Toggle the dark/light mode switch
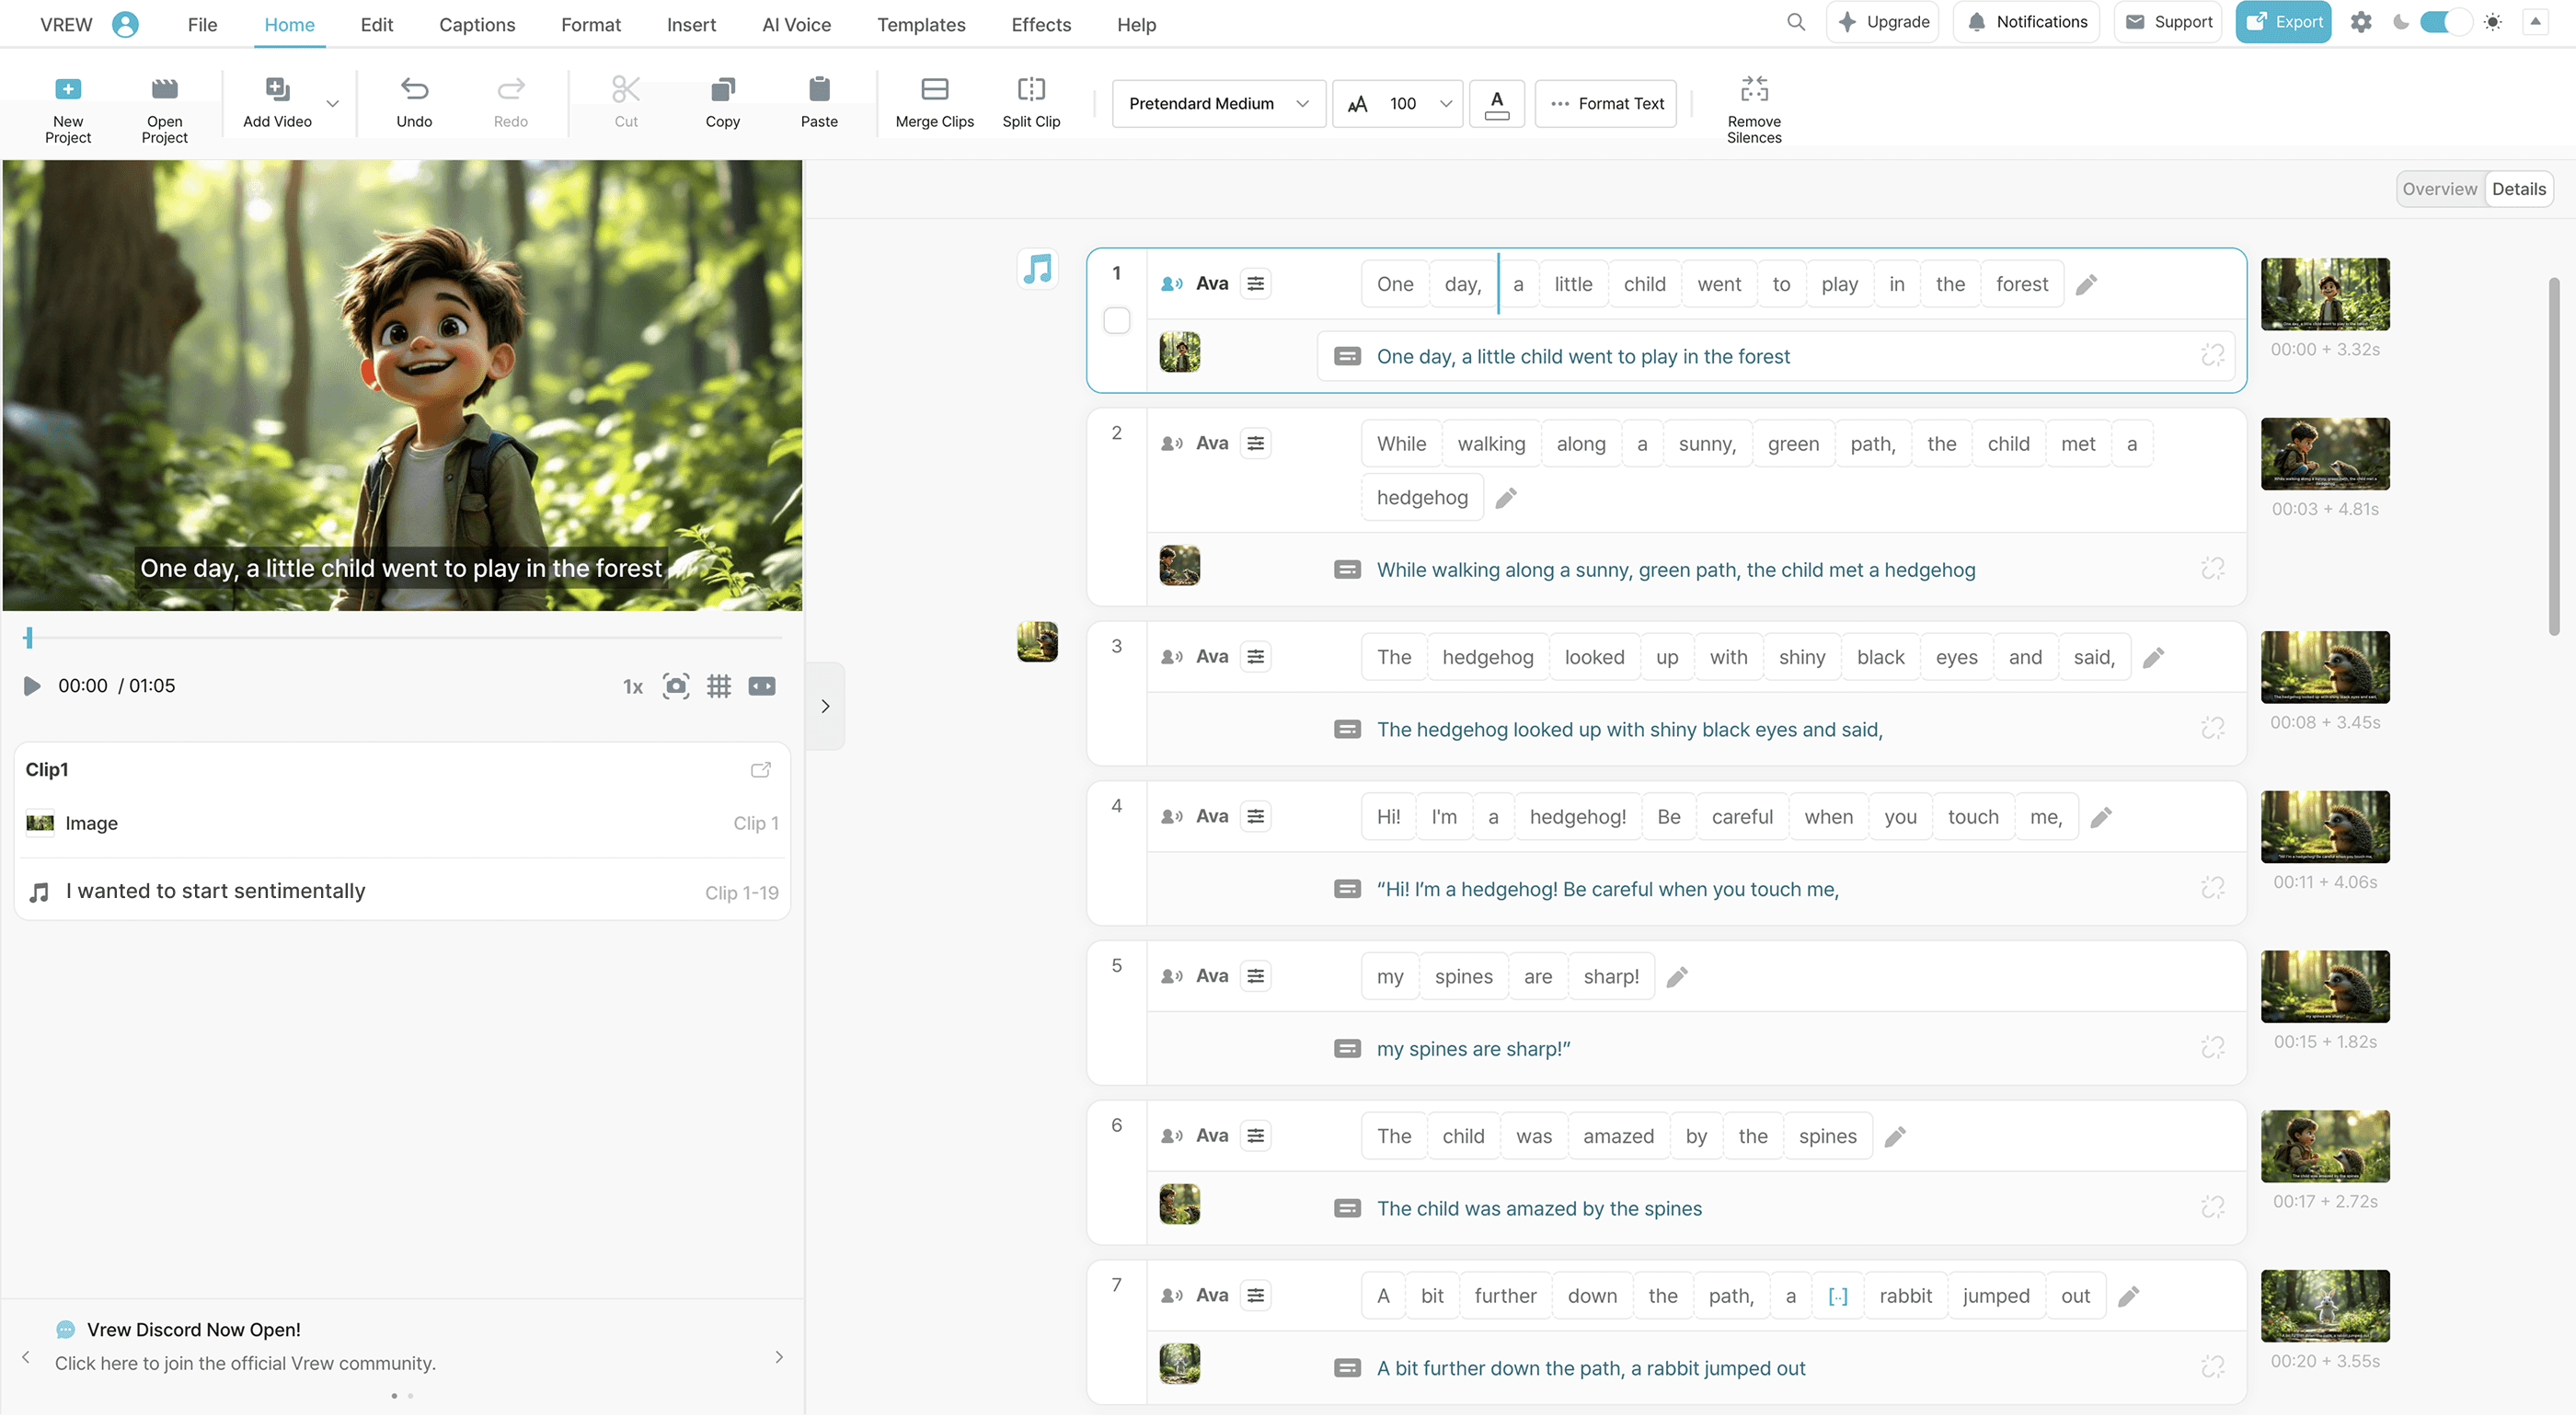2576x1417 pixels. tap(2445, 22)
